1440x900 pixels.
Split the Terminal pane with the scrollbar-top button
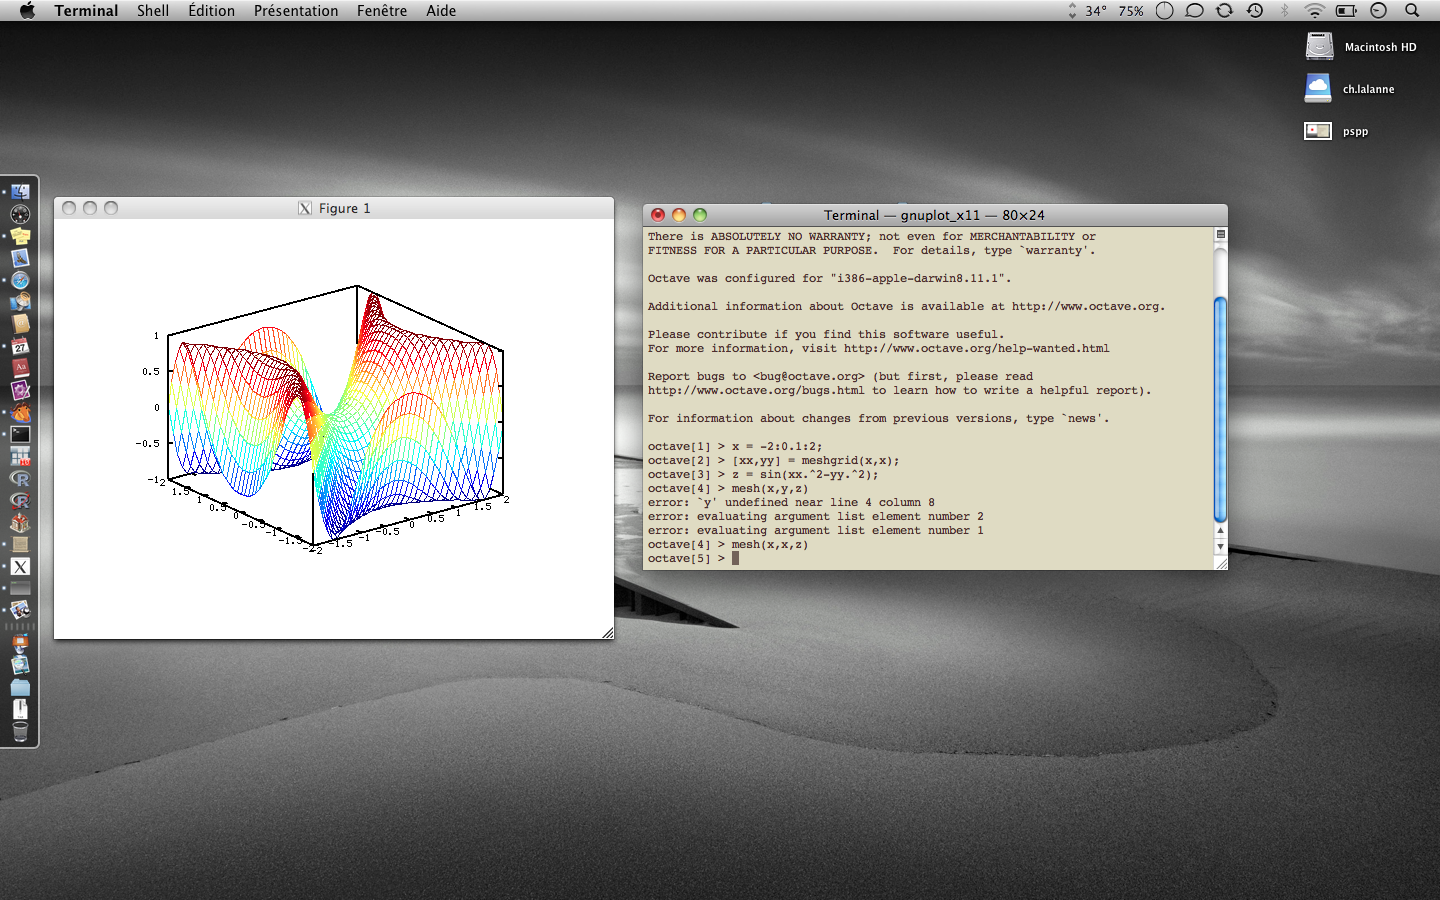[x=1220, y=234]
